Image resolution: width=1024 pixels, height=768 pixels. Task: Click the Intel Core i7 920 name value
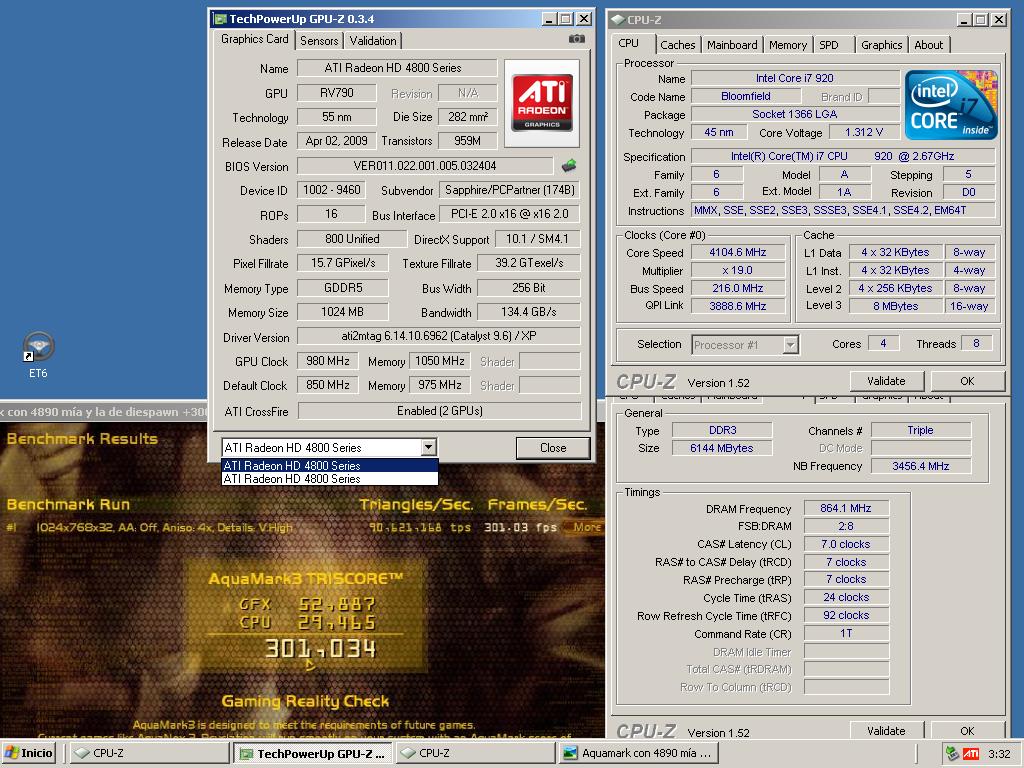pos(795,78)
